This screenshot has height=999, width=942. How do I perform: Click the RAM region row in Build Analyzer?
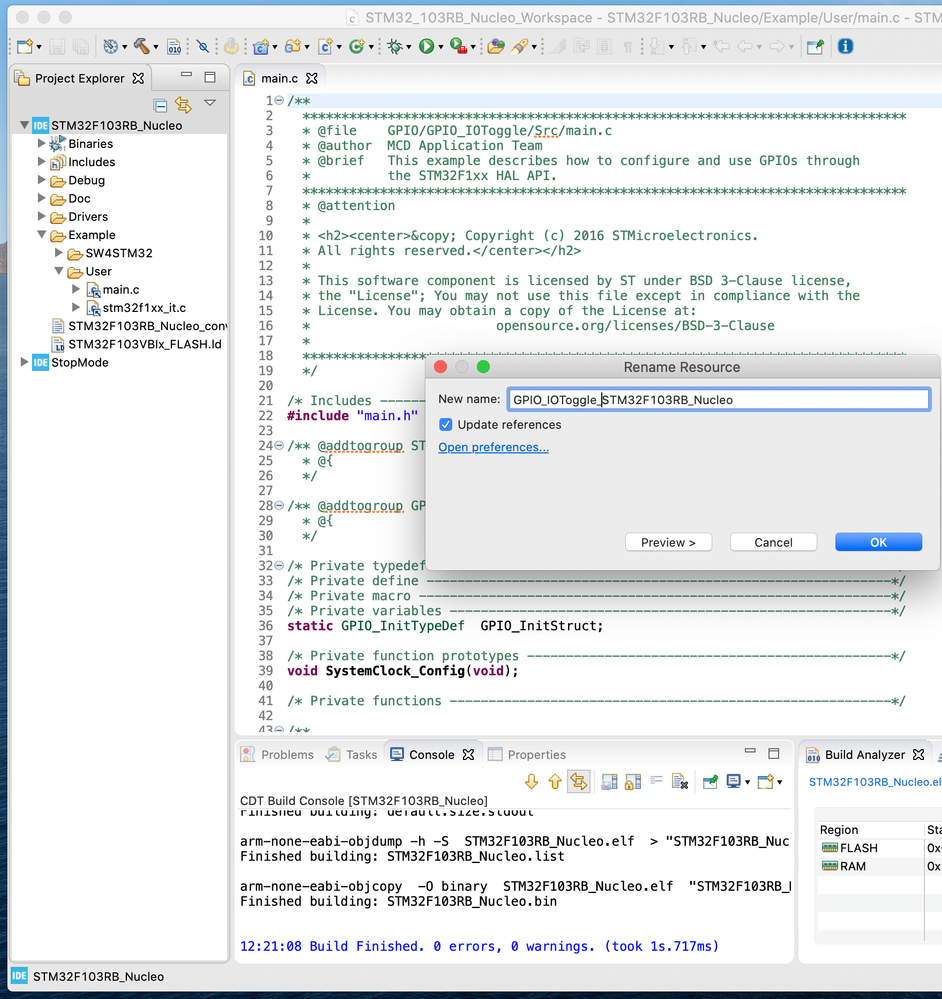tap(878, 866)
